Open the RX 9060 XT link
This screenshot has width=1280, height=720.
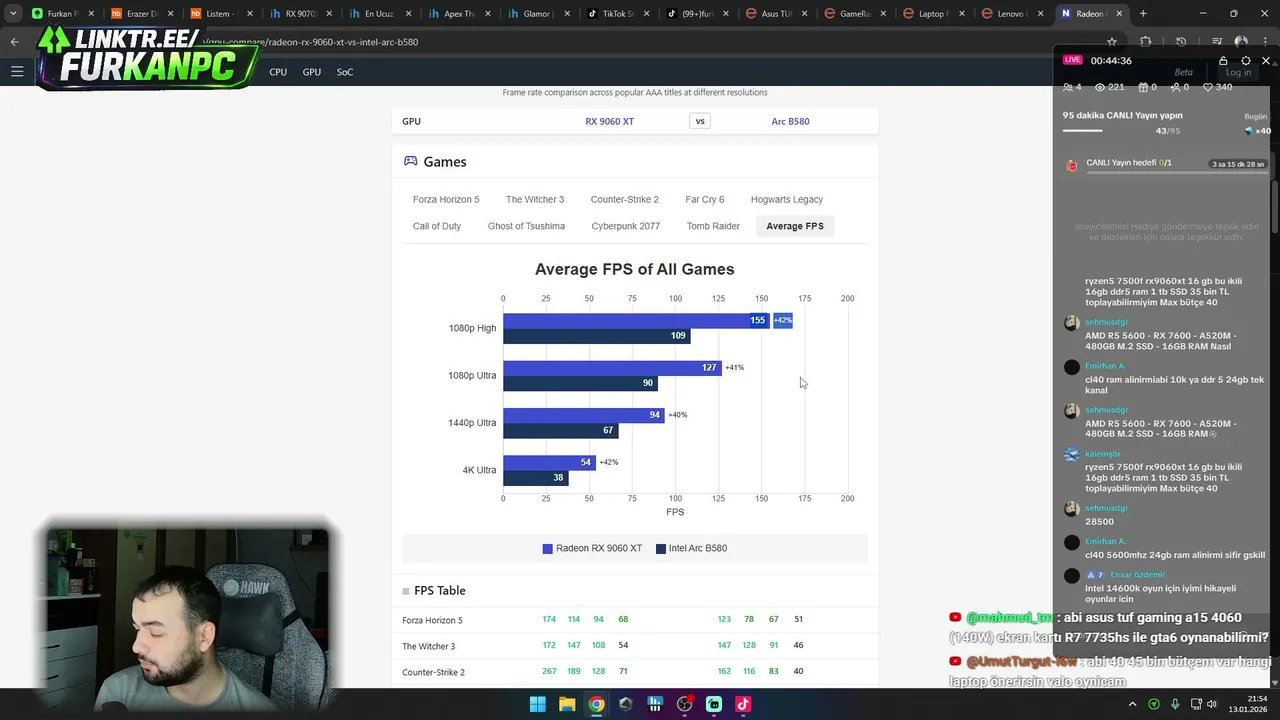(x=610, y=121)
